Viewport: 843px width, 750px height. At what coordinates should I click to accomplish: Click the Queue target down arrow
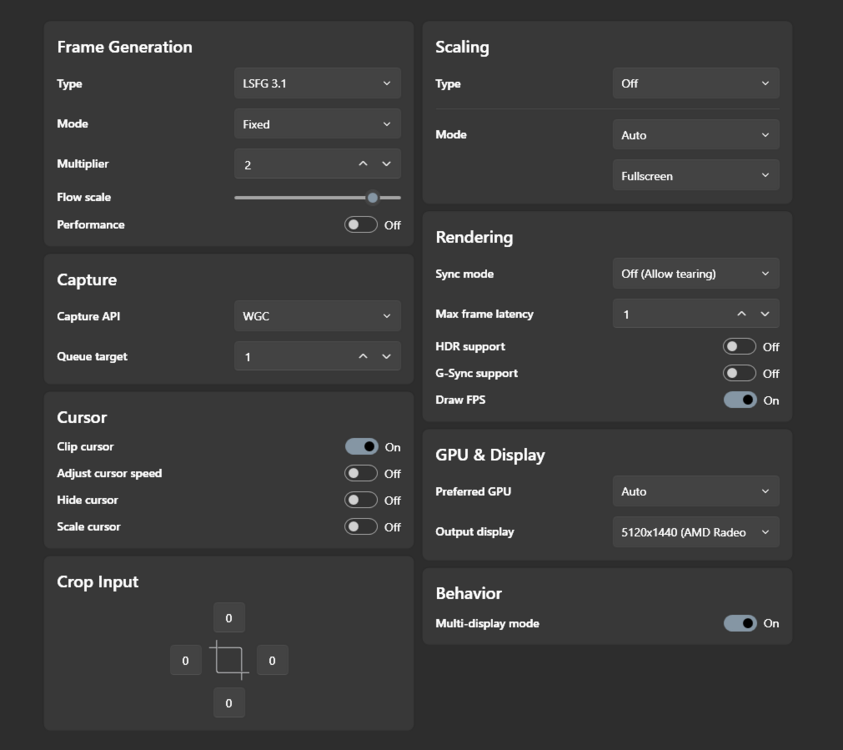387,356
